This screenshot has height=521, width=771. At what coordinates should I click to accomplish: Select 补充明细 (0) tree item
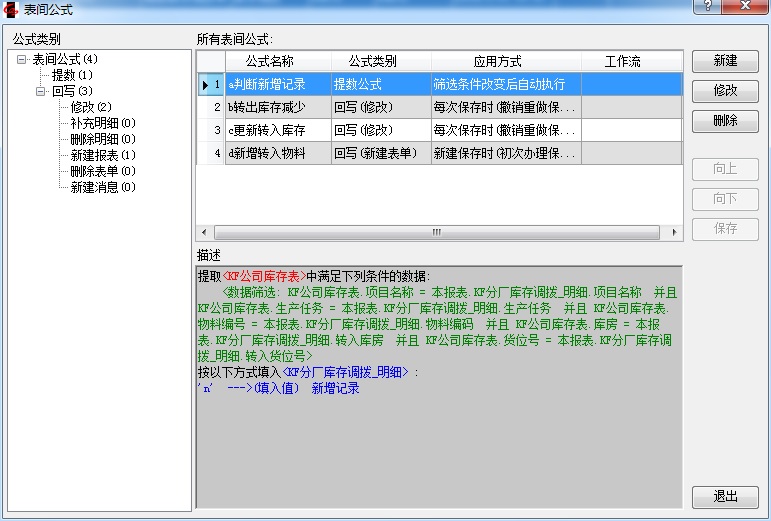click(x=102, y=123)
